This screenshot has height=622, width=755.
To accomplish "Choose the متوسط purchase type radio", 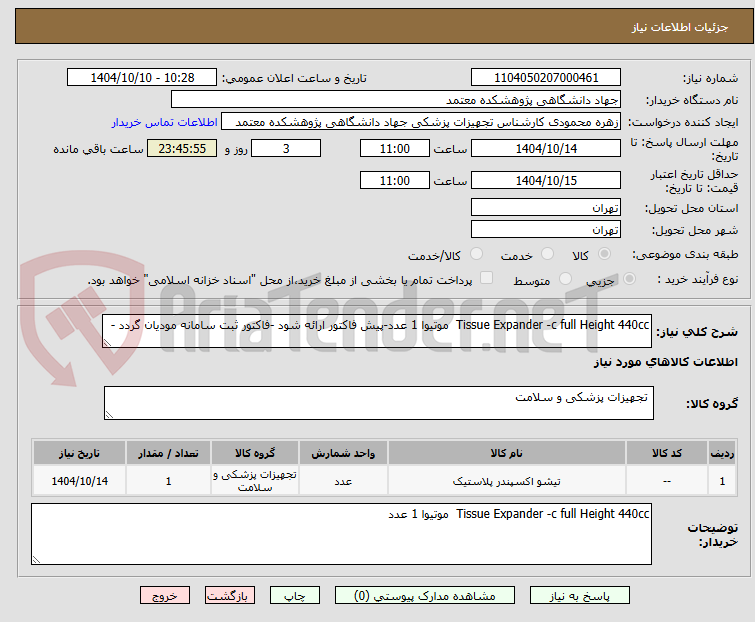I will point(565,279).
